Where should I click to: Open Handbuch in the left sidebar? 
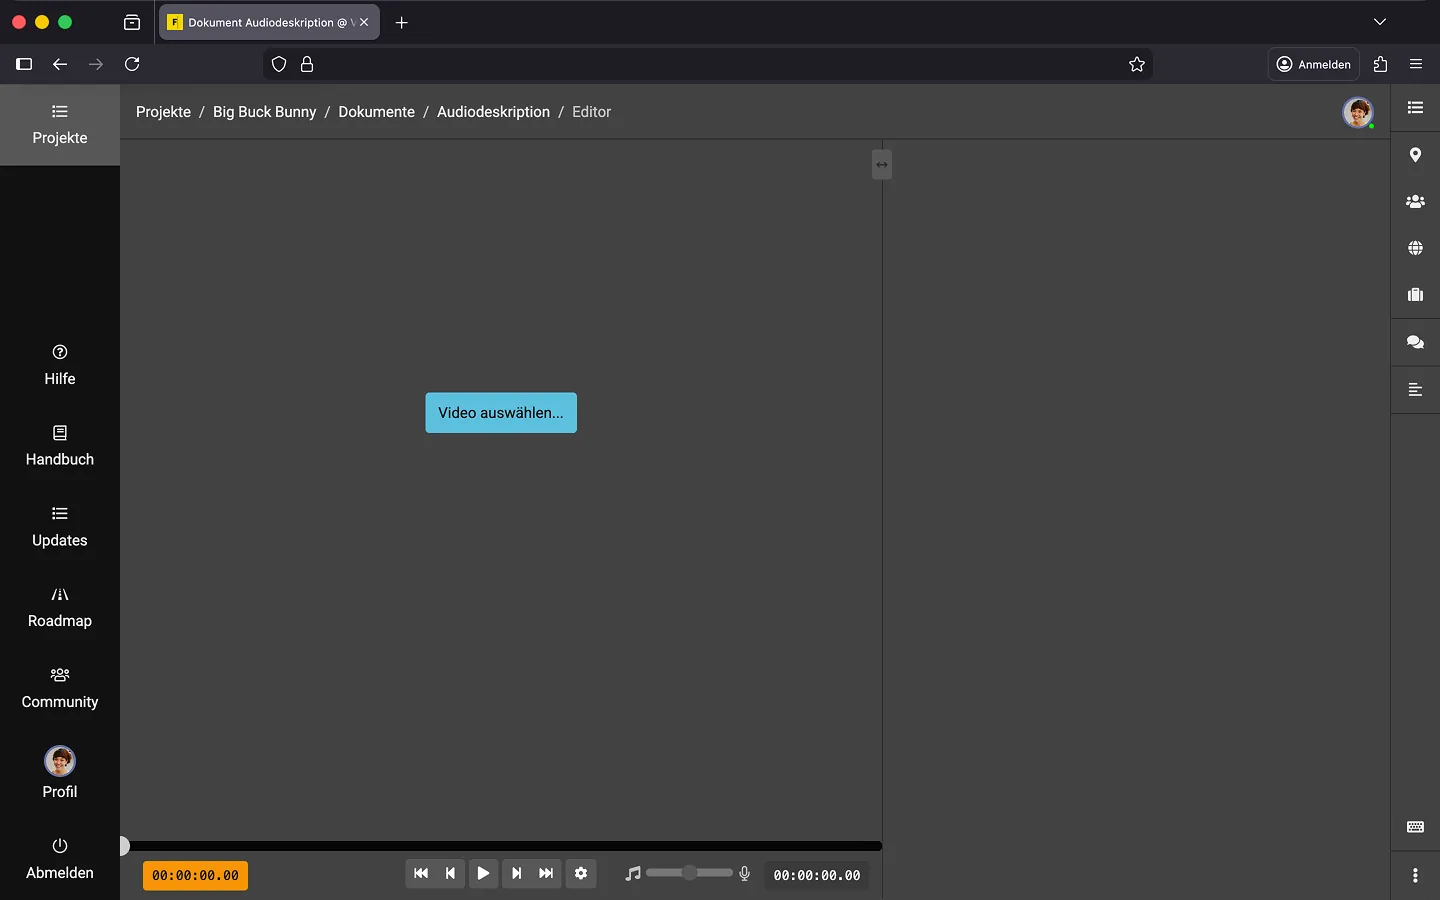click(60, 446)
